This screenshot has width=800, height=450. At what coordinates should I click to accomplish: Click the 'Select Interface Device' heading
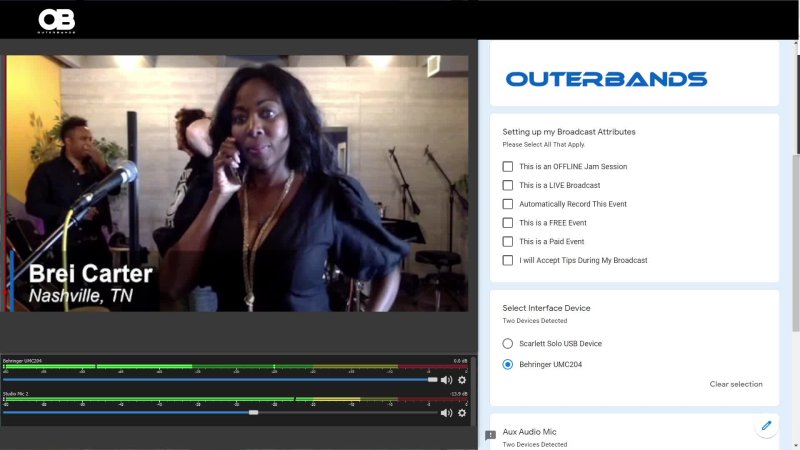click(x=546, y=308)
